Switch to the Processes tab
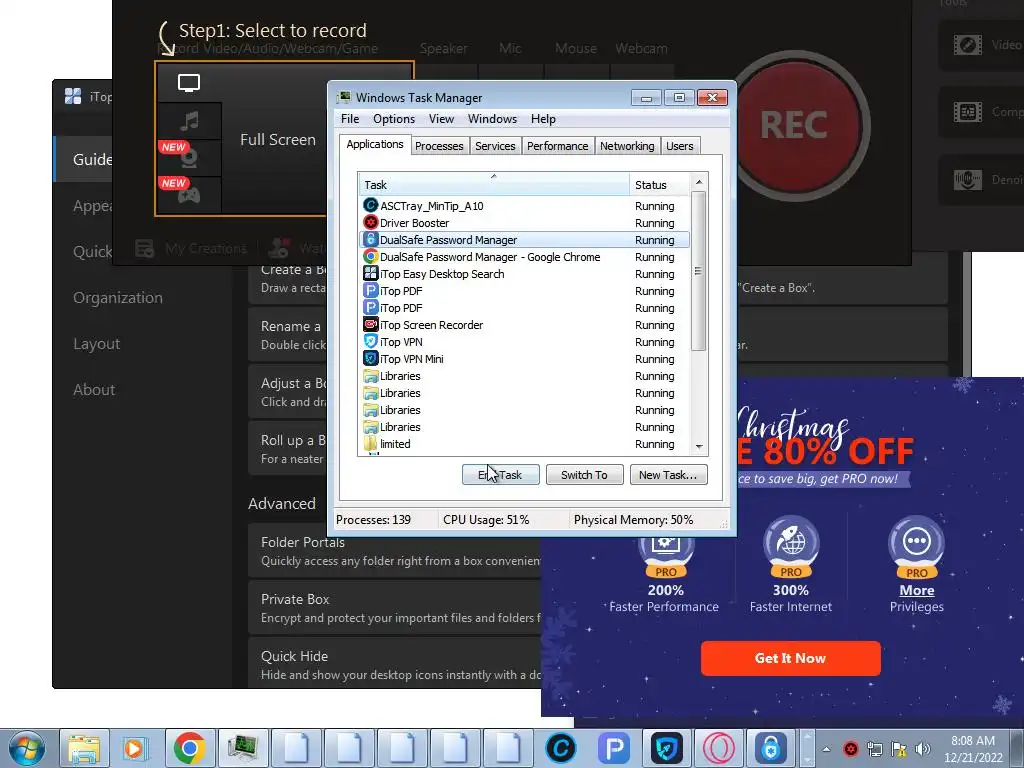 (439, 146)
